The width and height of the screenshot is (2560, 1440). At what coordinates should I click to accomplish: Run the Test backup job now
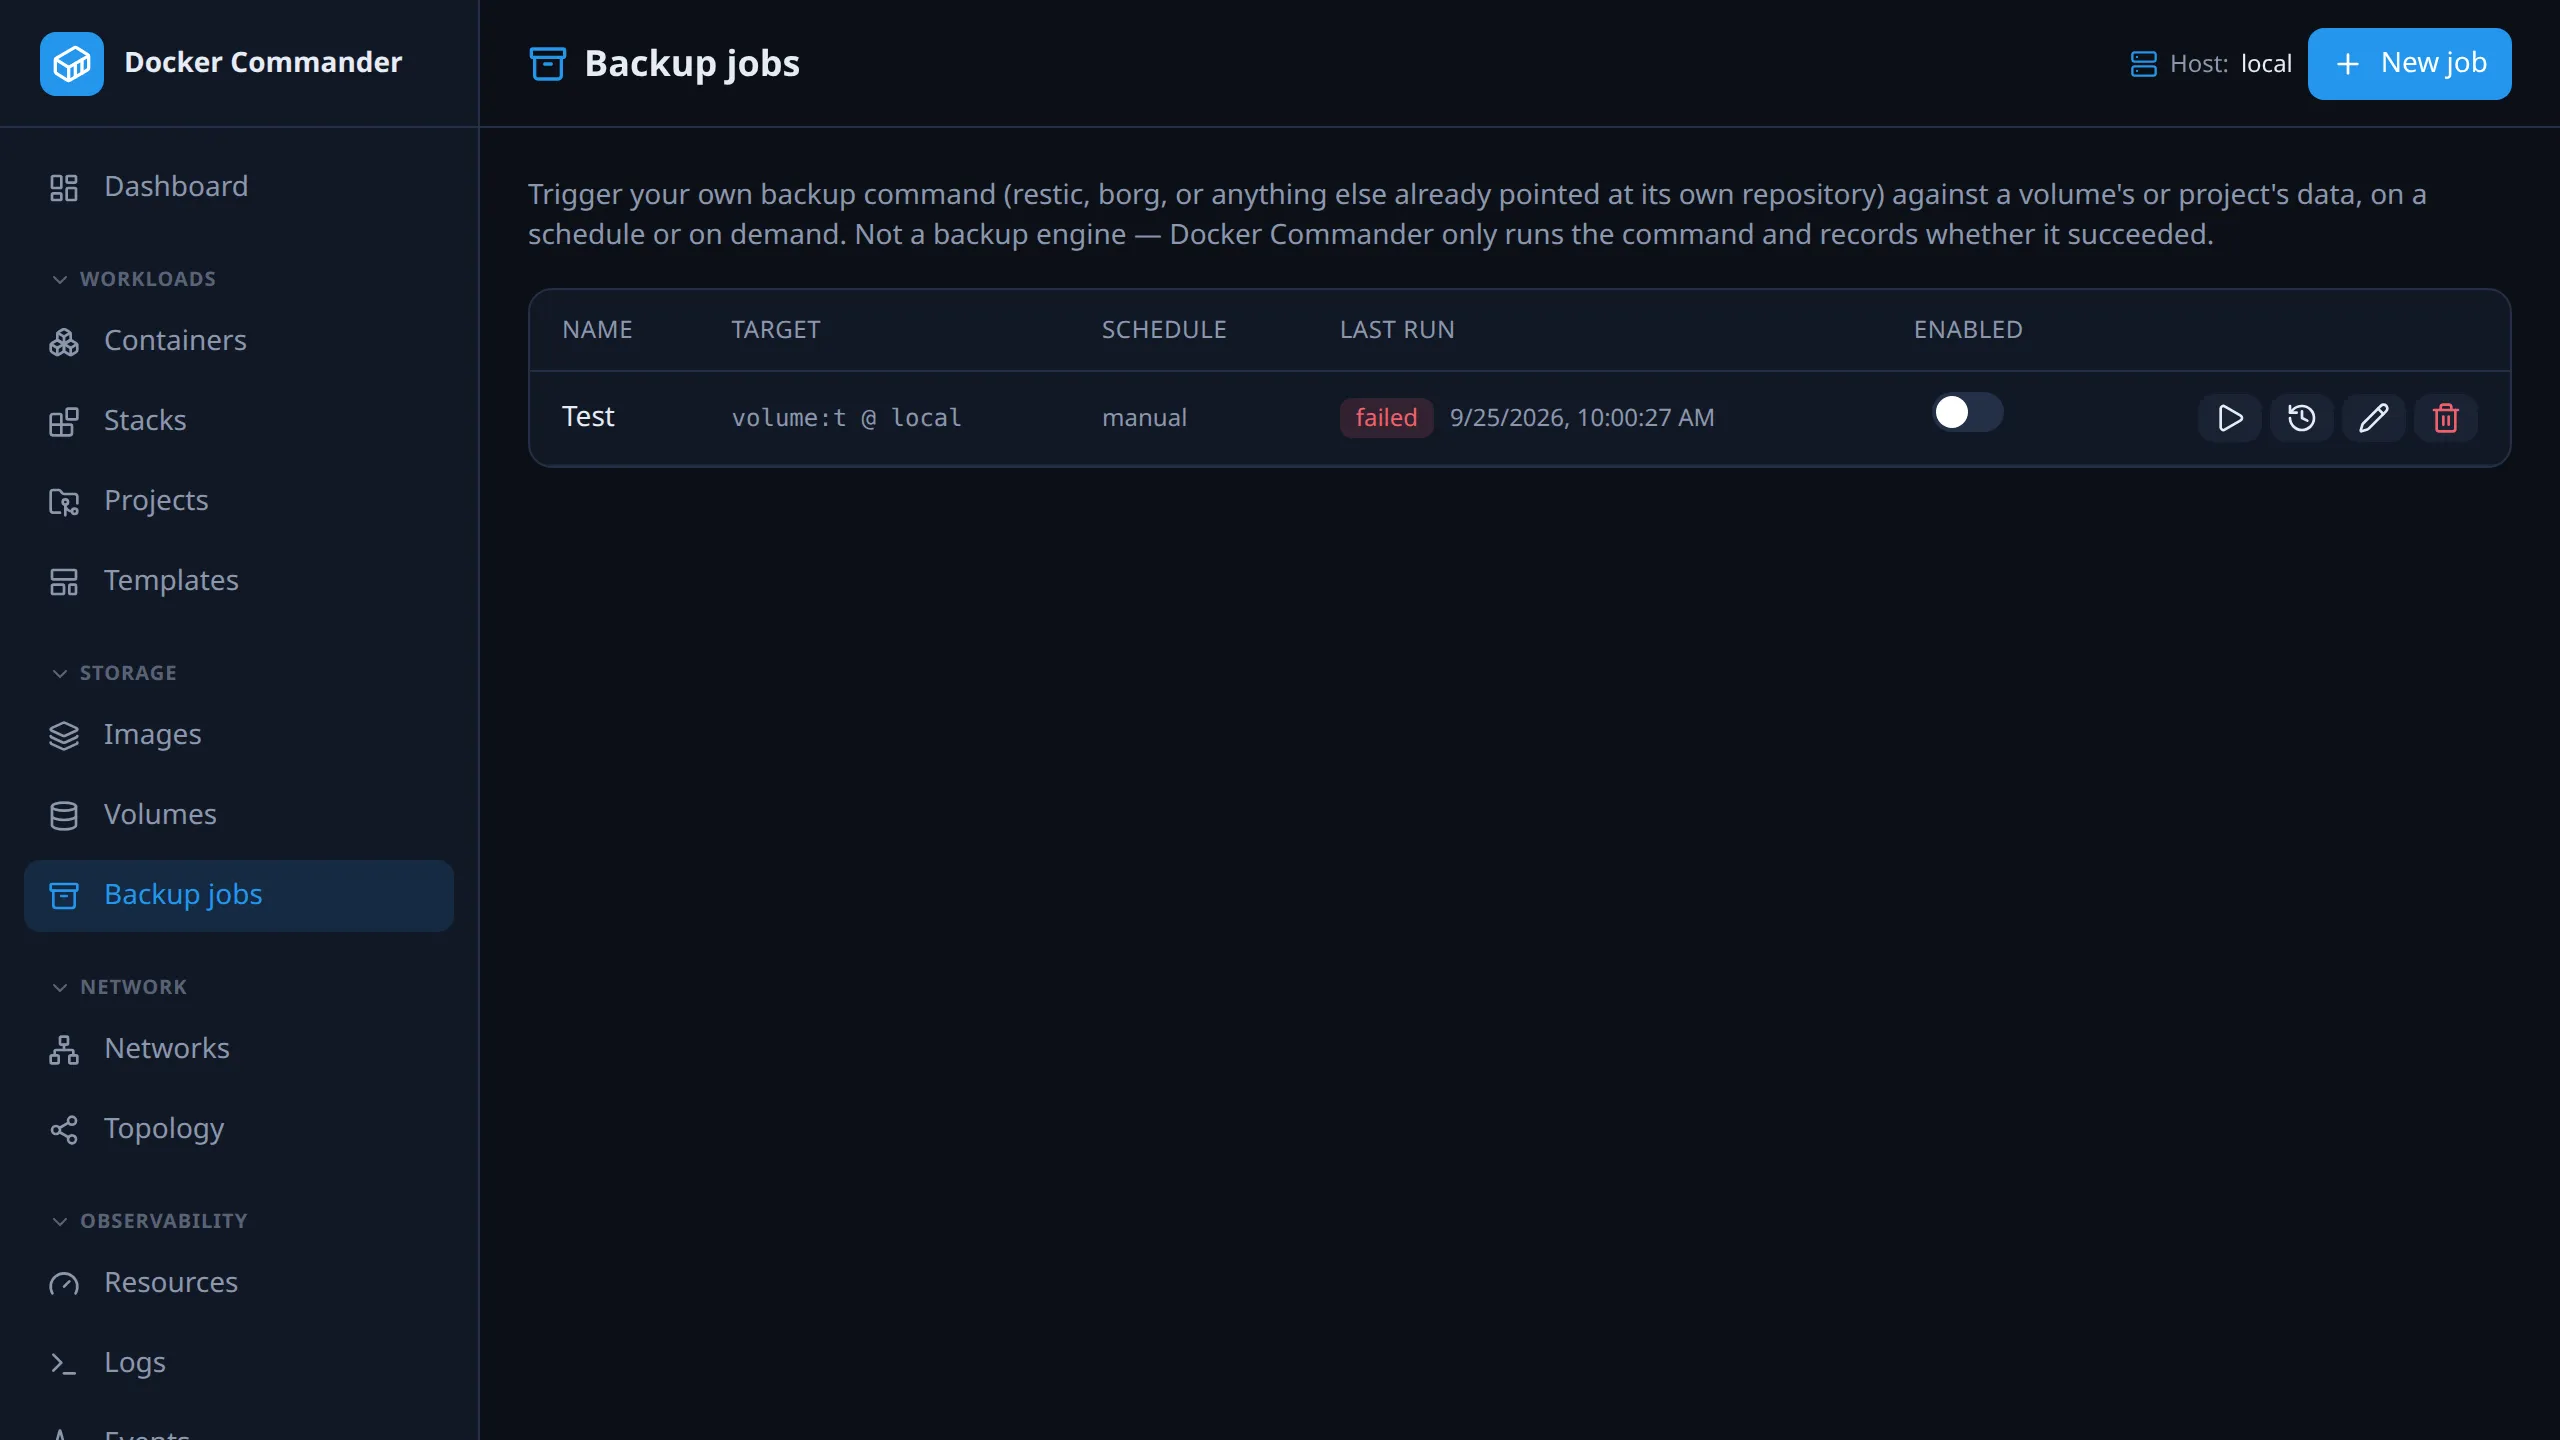[2229, 418]
